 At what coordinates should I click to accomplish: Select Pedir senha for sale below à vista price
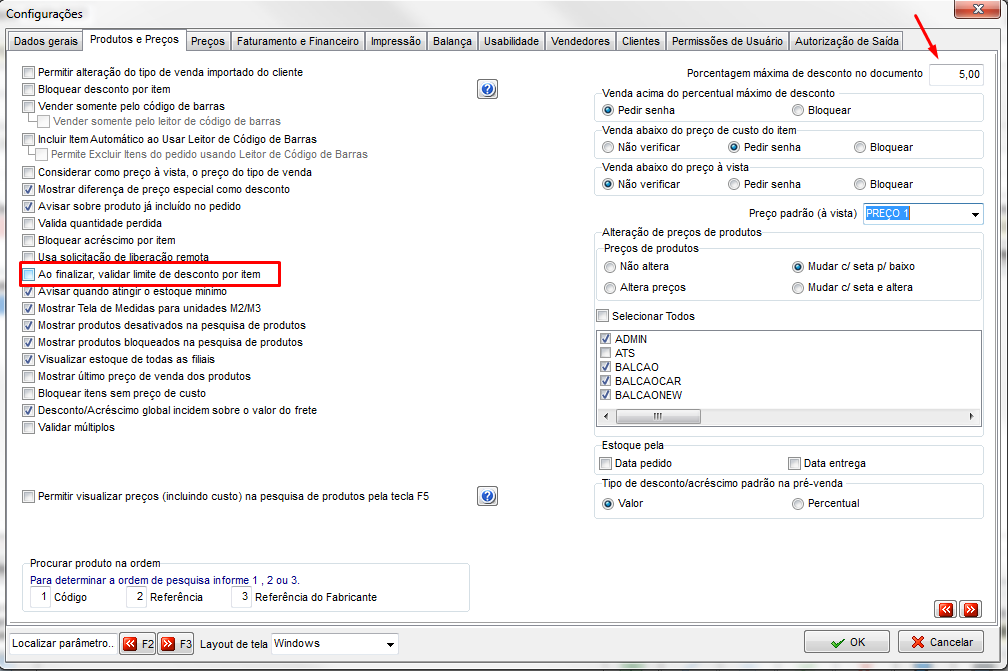[734, 184]
